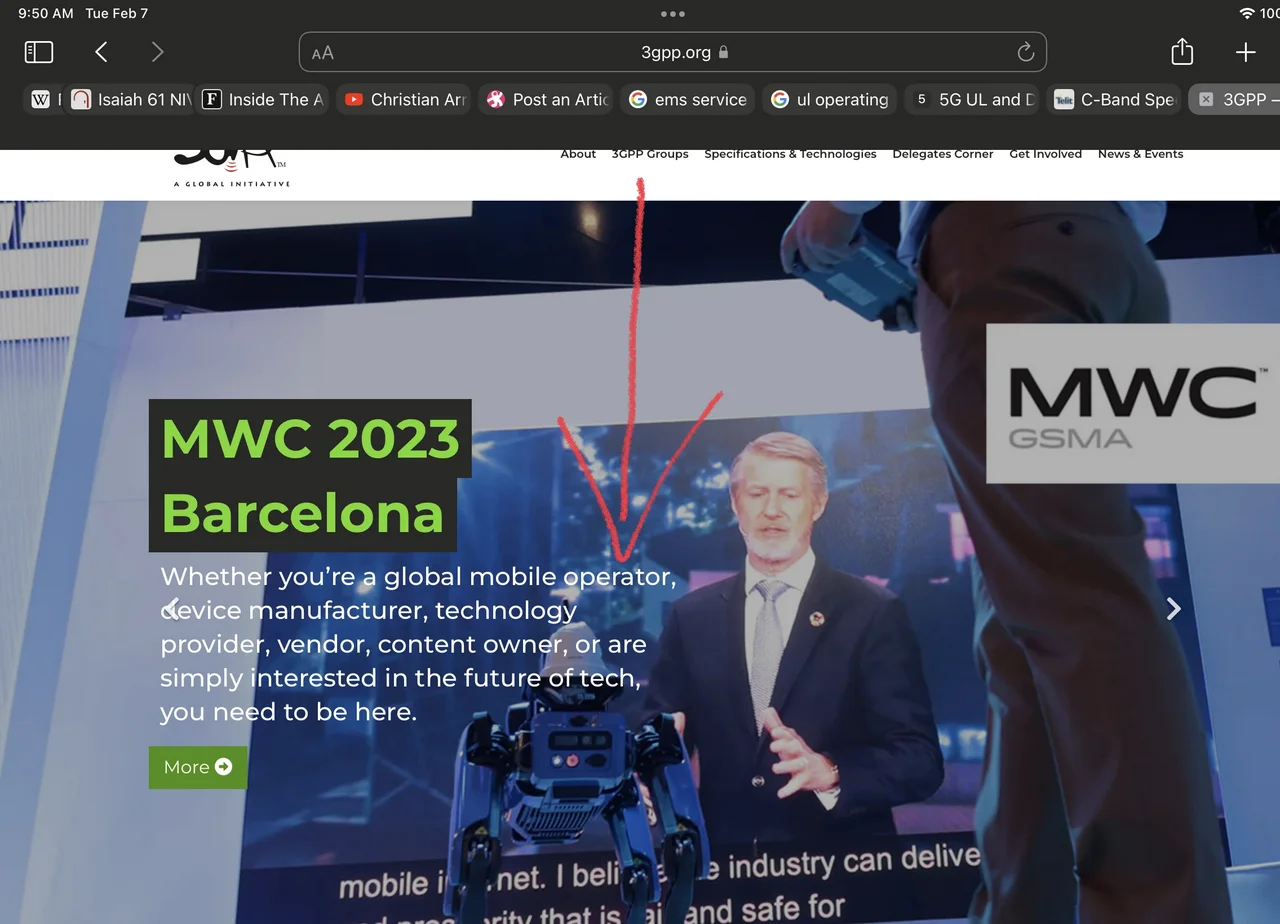Image resolution: width=1280 pixels, height=924 pixels.
Task: Tap the Wi-Fi status icon
Action: tap(1246, 14)
